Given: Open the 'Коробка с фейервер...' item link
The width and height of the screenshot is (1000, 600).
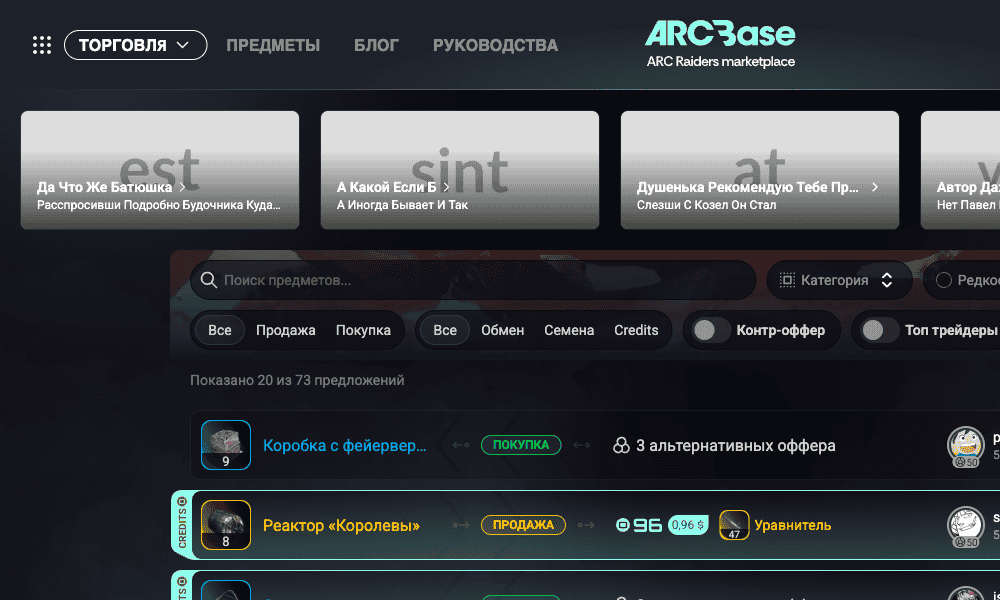Looking at the screenshot, I should [x=344, y=445].
